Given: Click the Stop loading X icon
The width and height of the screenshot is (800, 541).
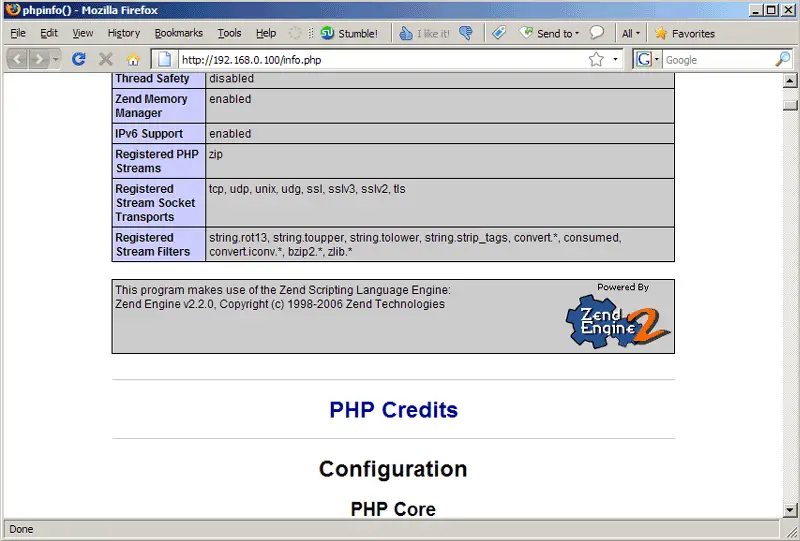Looking at the screenshot, I should 106,59.
